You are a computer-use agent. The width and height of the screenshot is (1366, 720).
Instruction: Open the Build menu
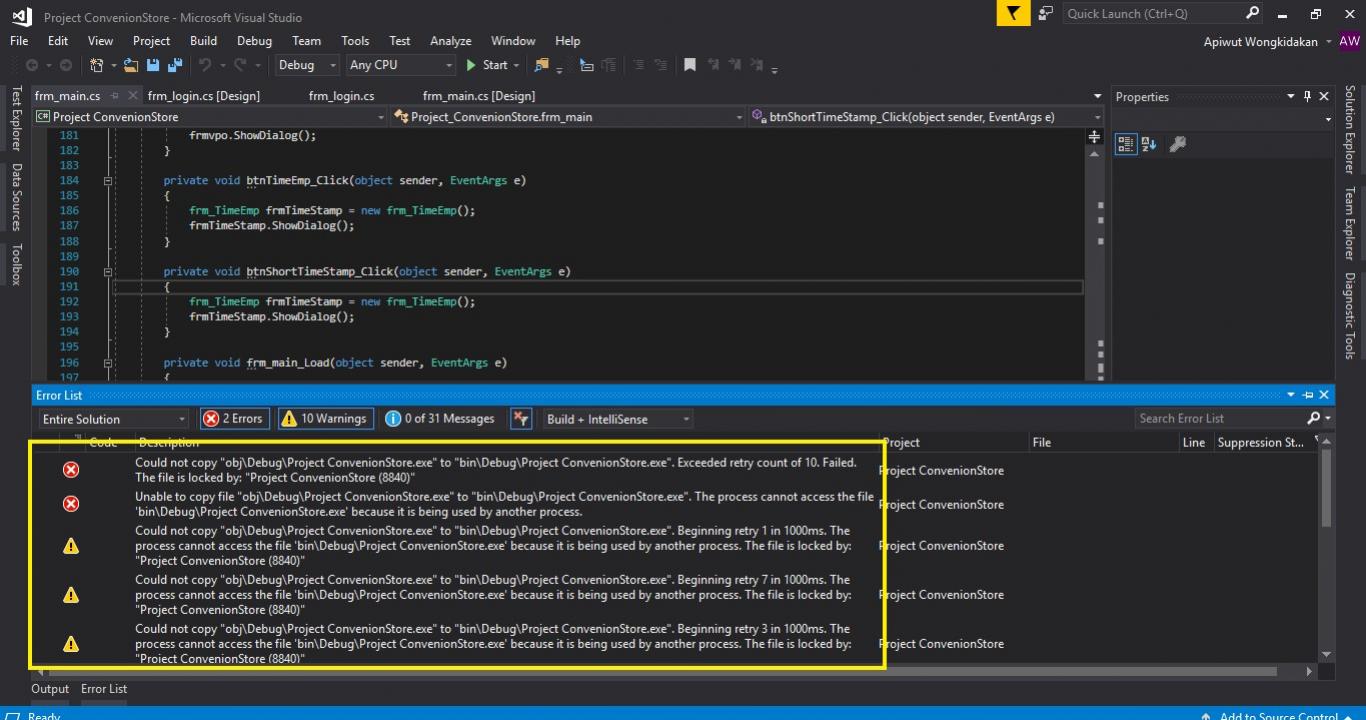pyautogui.click(x=203, y=41)
